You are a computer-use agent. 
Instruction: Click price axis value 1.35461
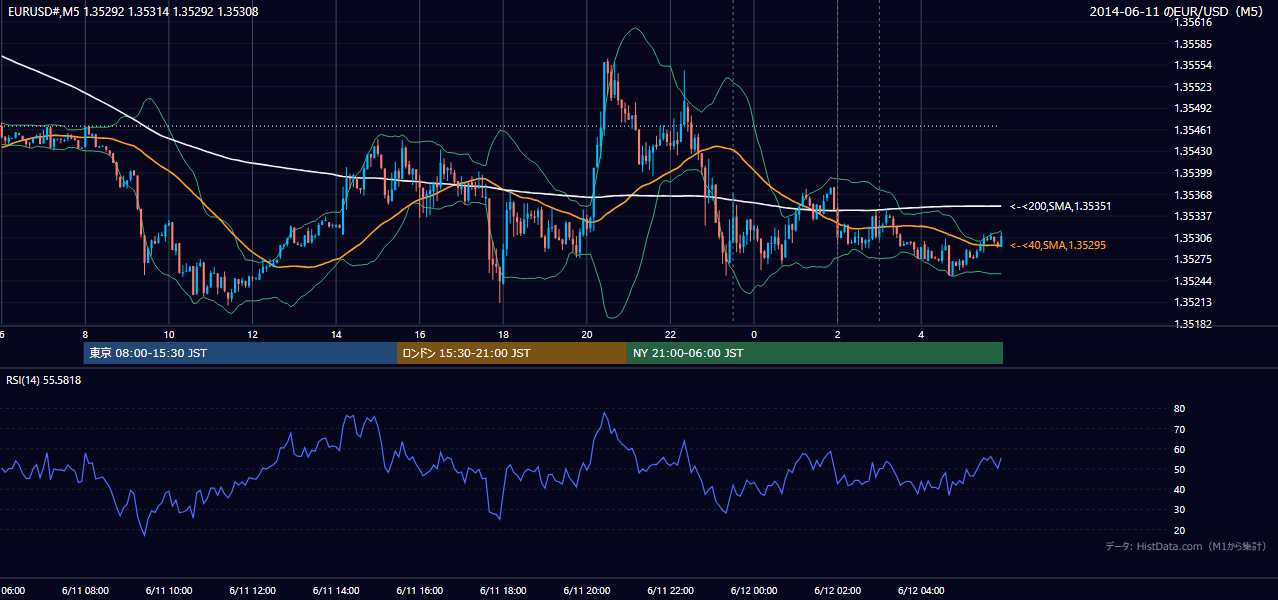(x=1194, y=131)
